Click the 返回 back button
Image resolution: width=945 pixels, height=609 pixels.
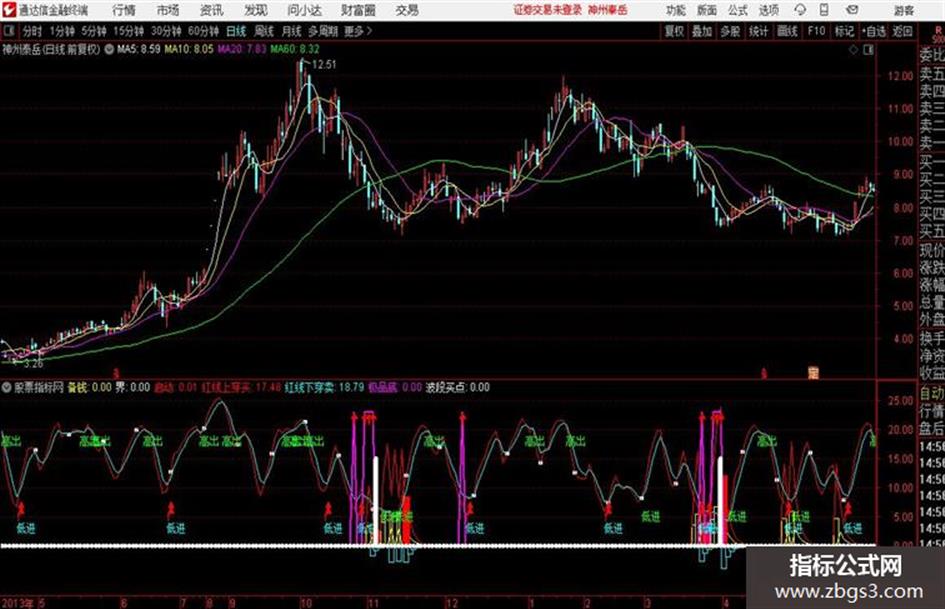pyautogui.click(x=902, y=31)
